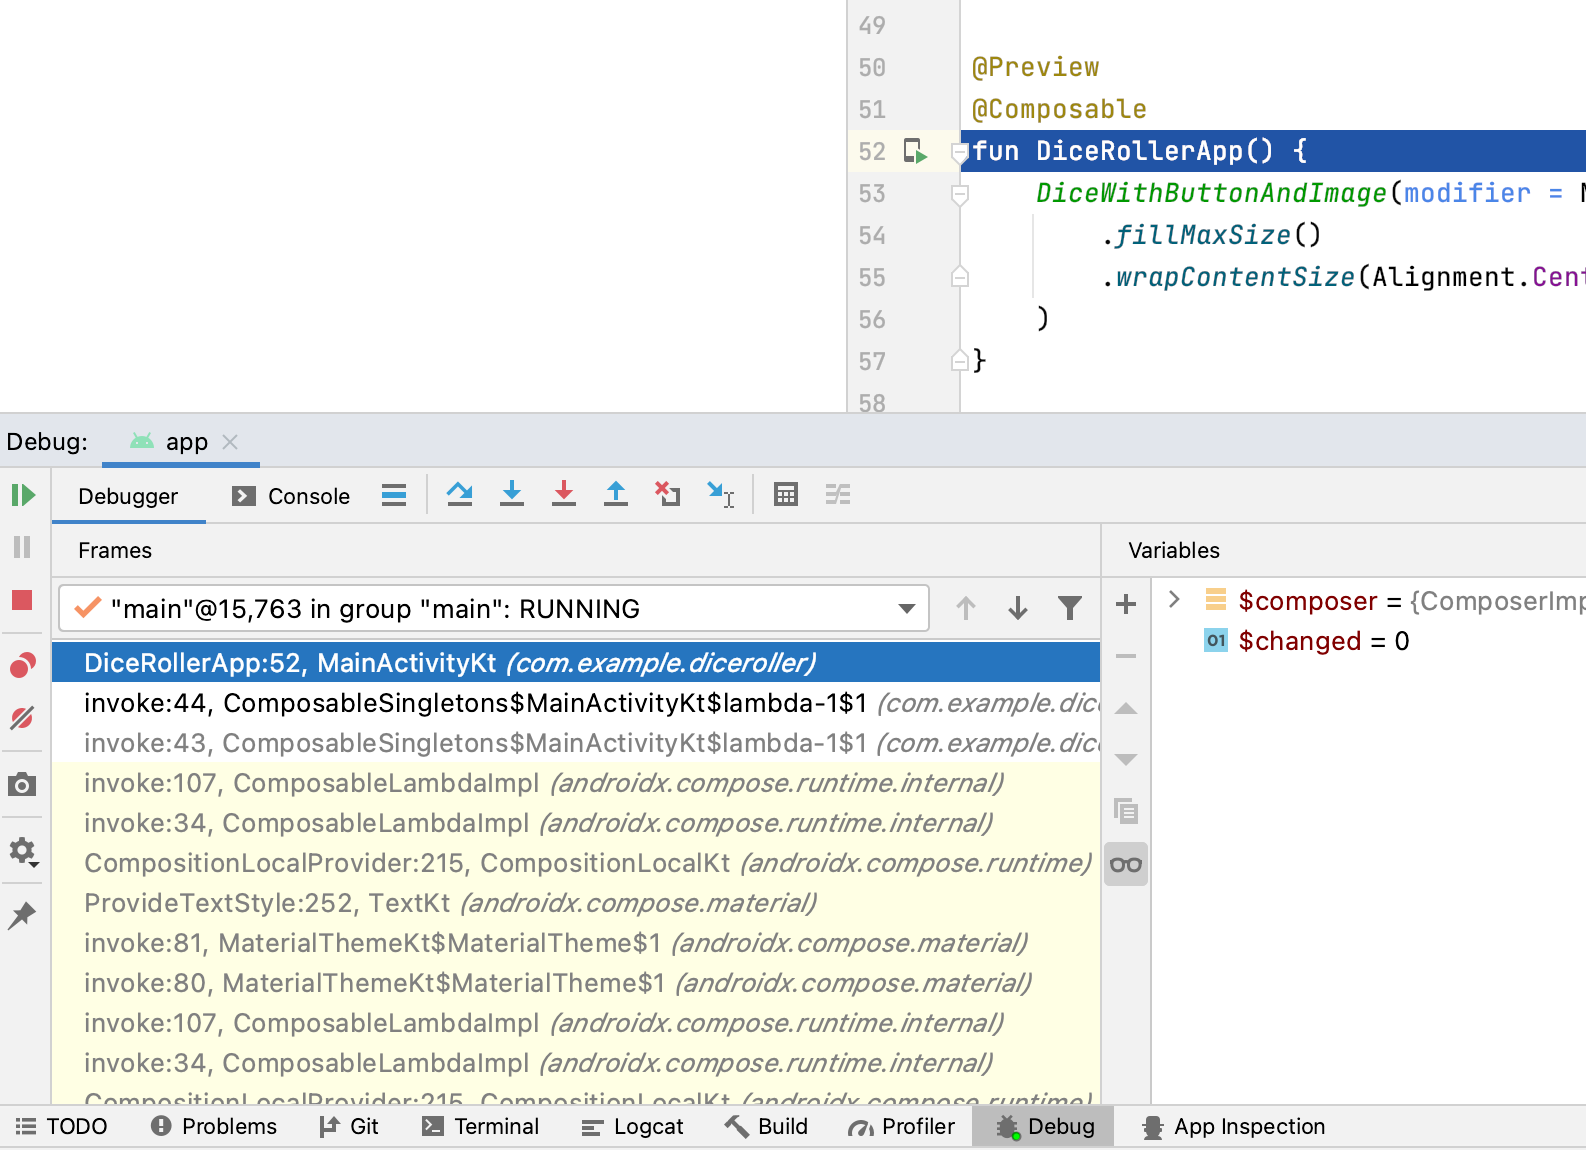Collapse the DiceRollerApp function fold marker
The width and height of the screenshot is (1586, 1150).
tap(960, 152)
